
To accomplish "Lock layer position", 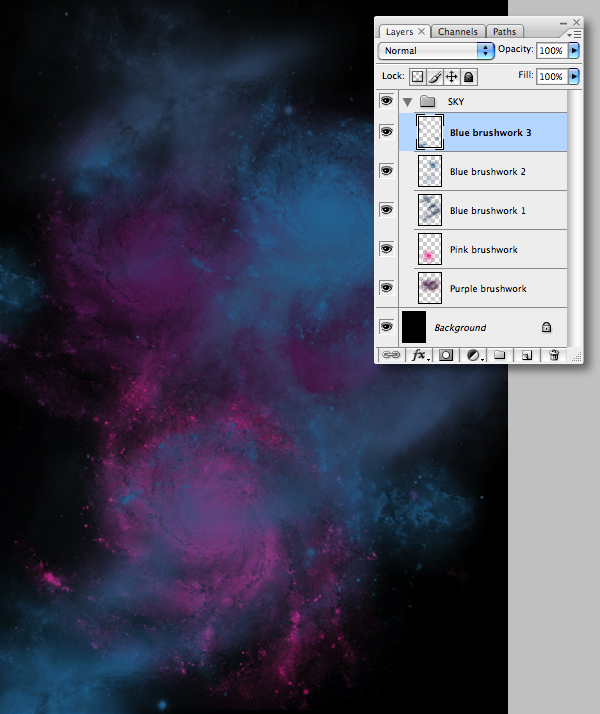I will [452, 76].
